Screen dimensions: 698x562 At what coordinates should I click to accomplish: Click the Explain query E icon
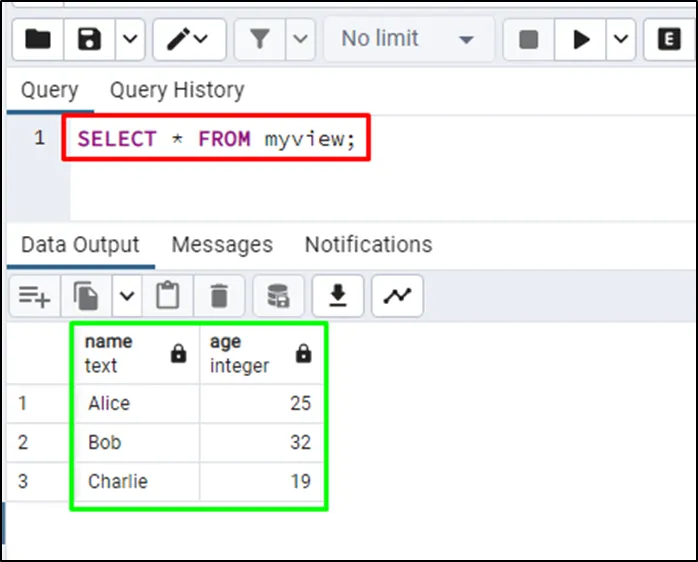point(669,40)
